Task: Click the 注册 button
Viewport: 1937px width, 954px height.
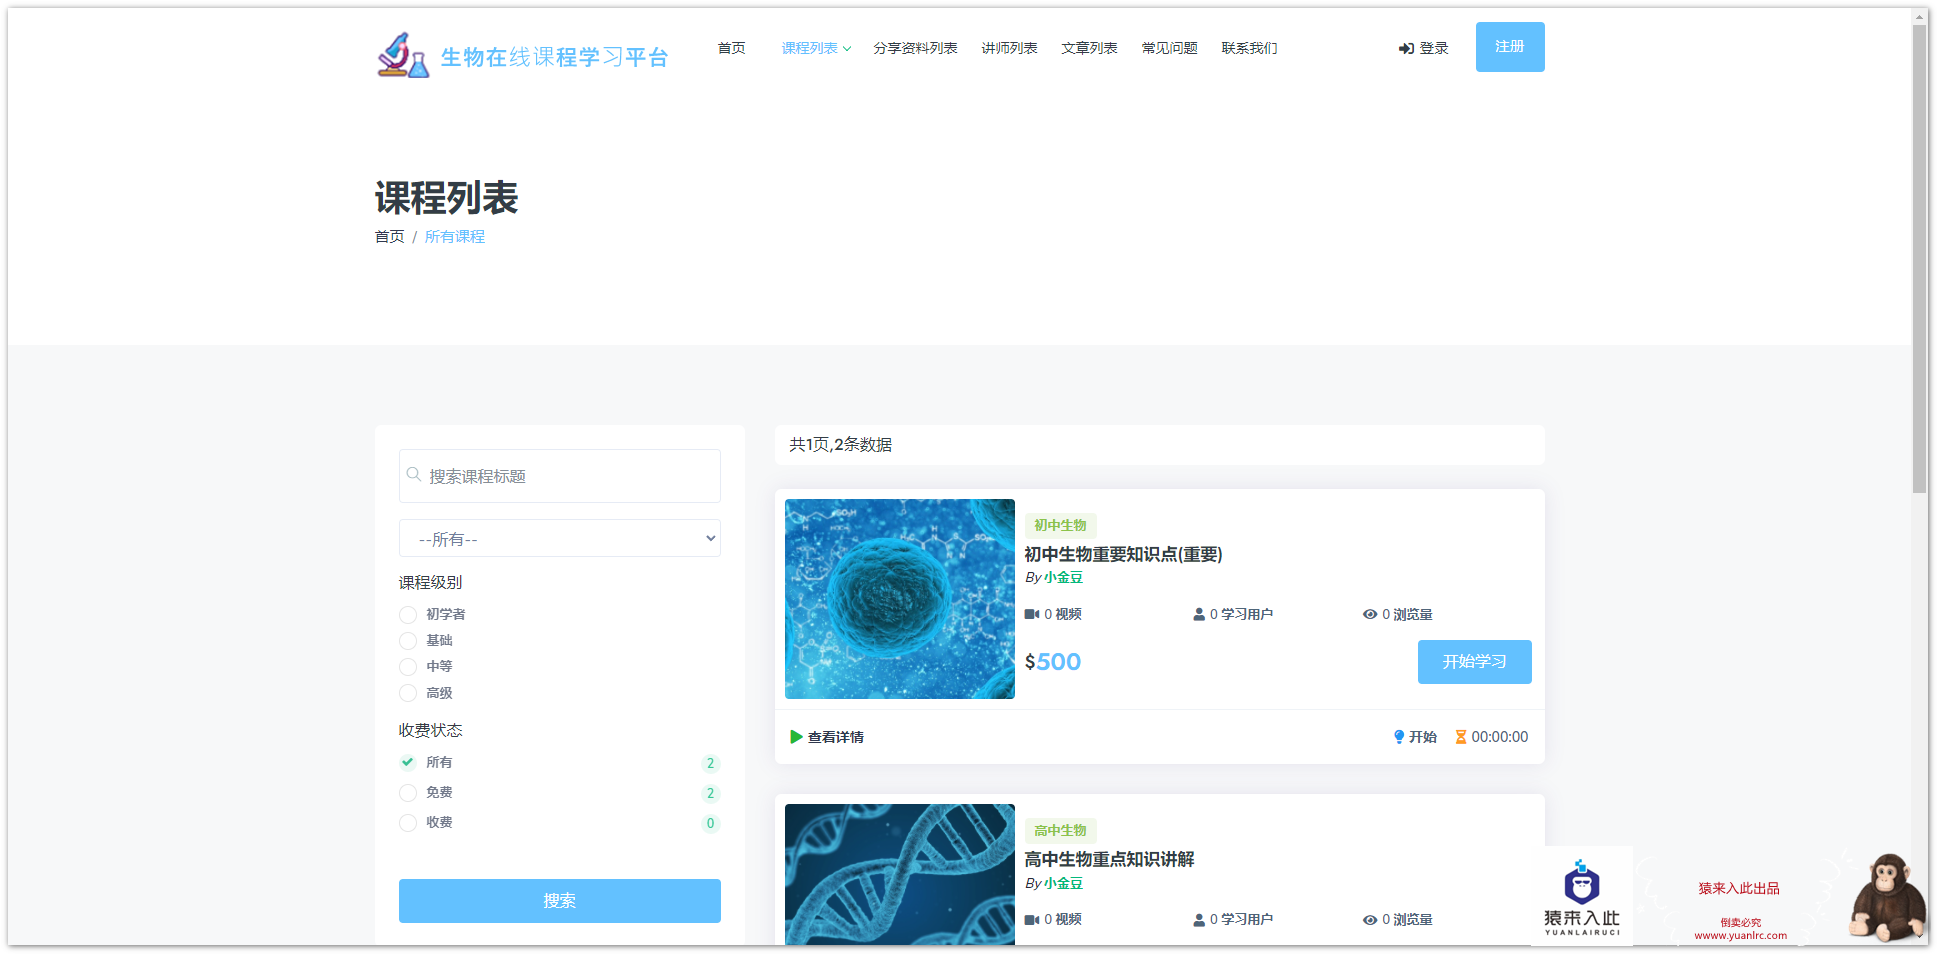Action: click(1510, 47)
